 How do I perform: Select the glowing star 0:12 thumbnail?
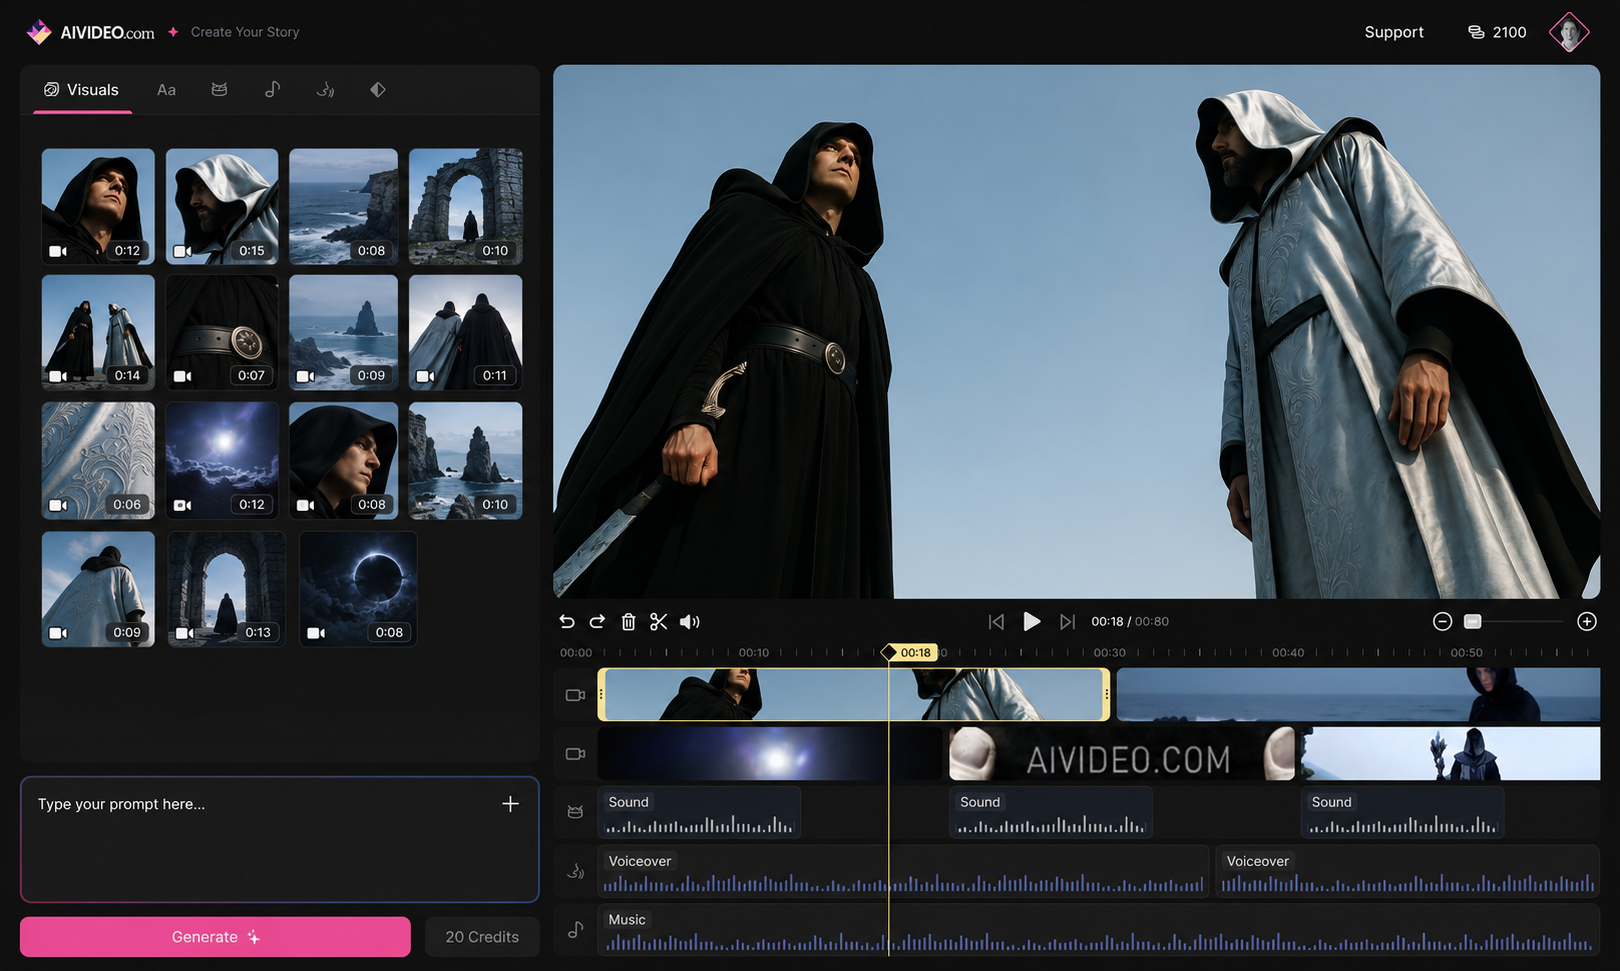[x=222, y=461]
